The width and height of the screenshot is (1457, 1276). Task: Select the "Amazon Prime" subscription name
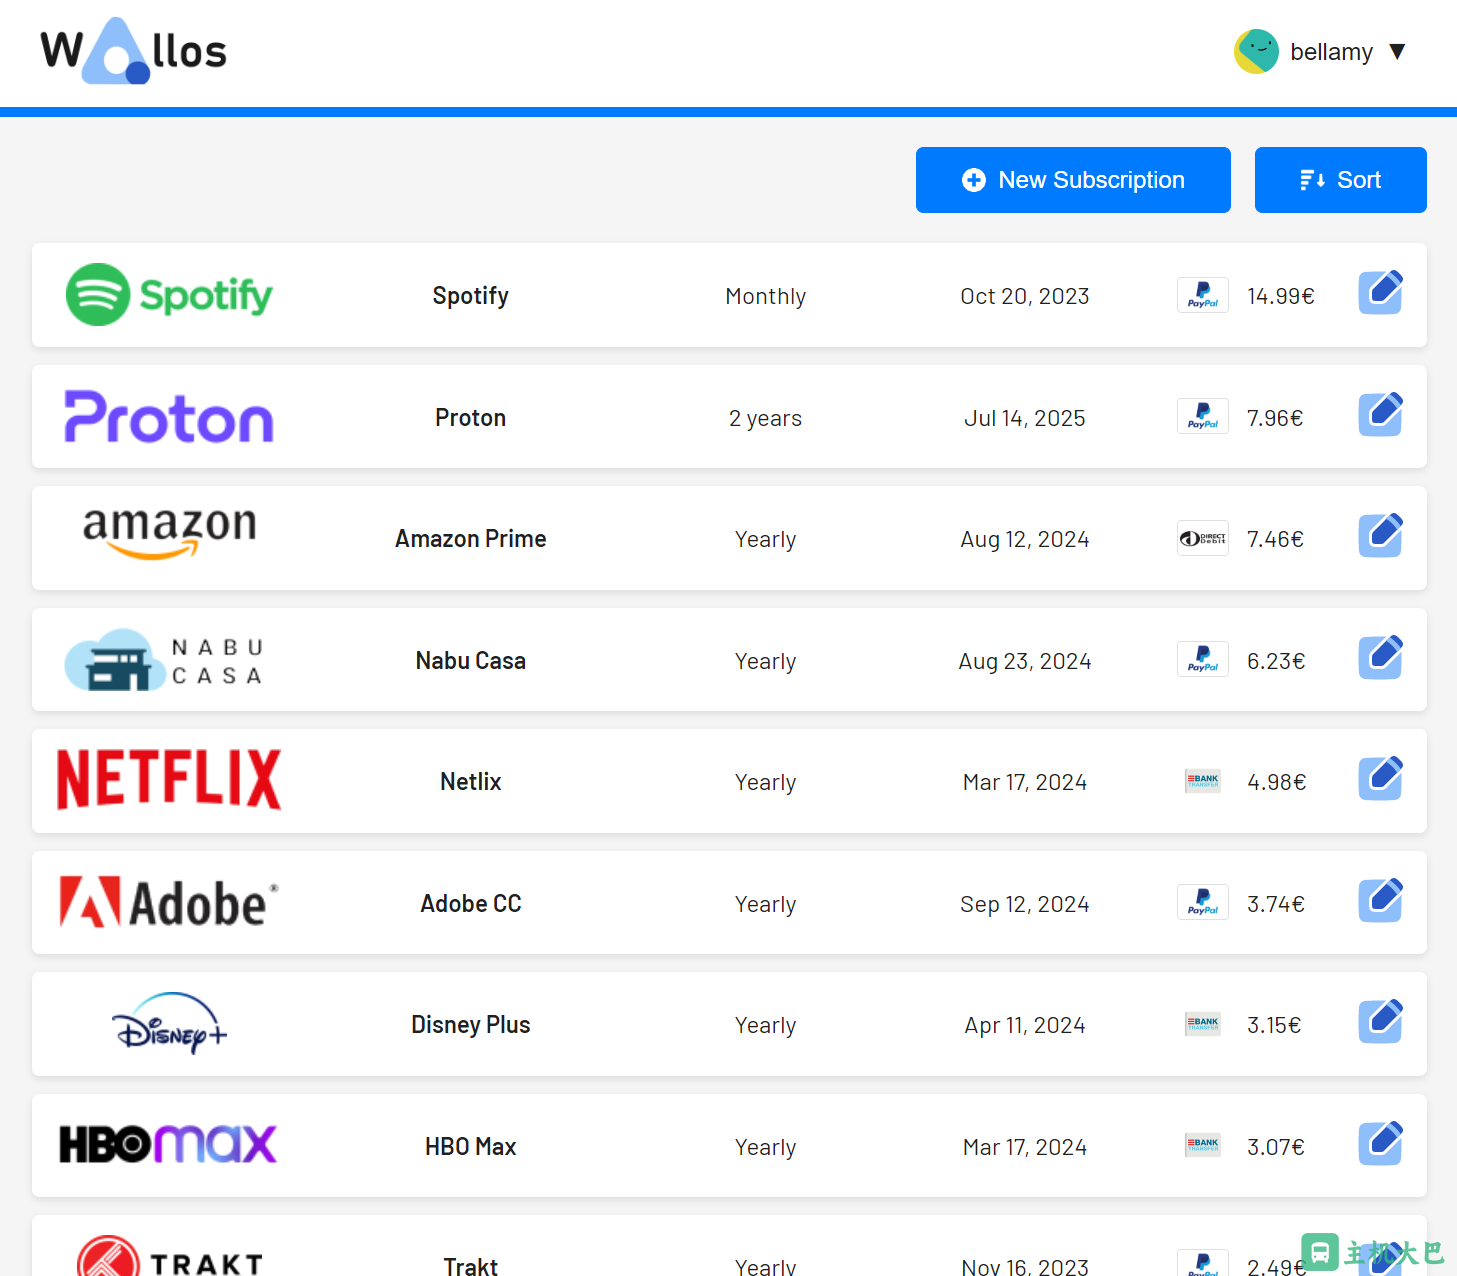click(x=471, y=539)
